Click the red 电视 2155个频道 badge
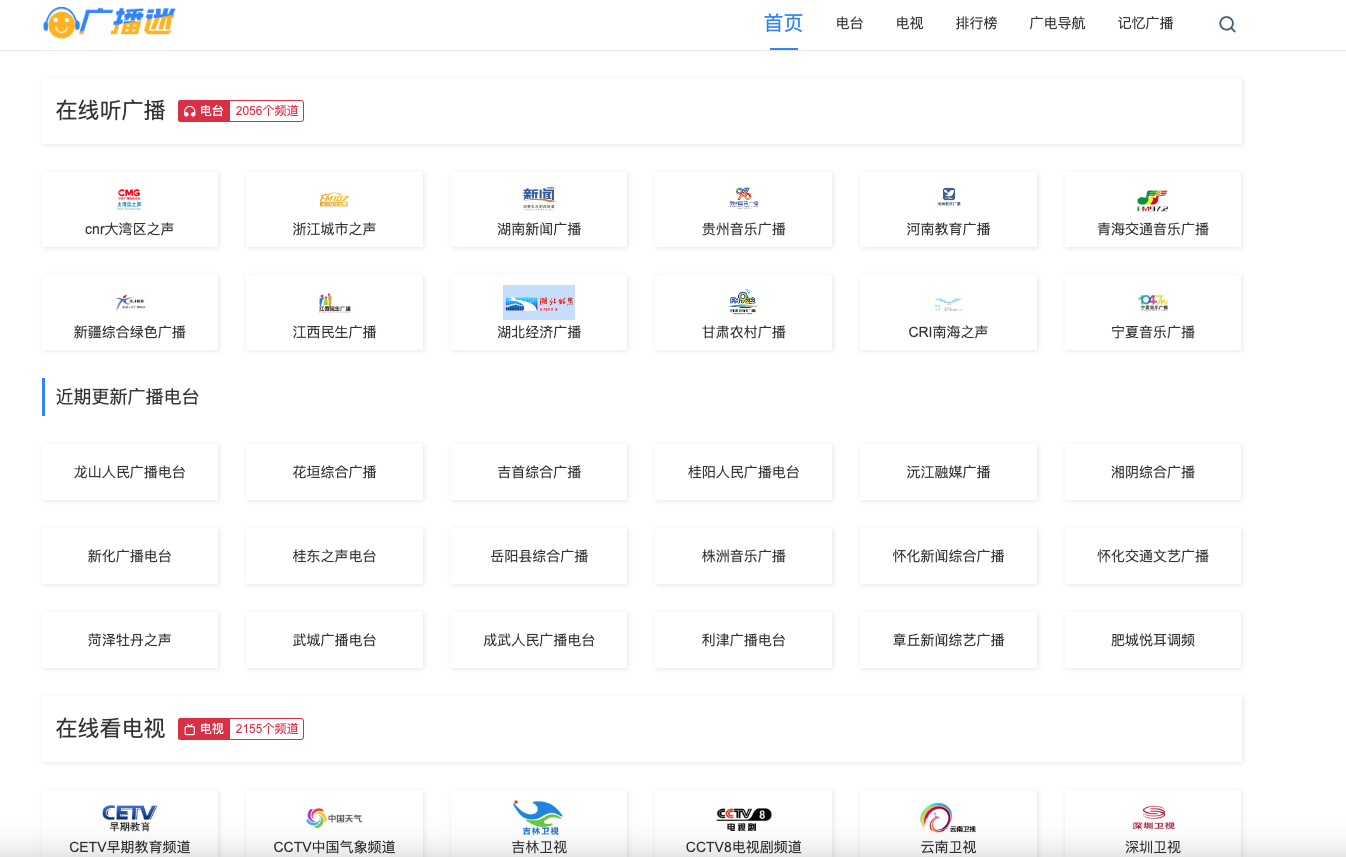 241,729
